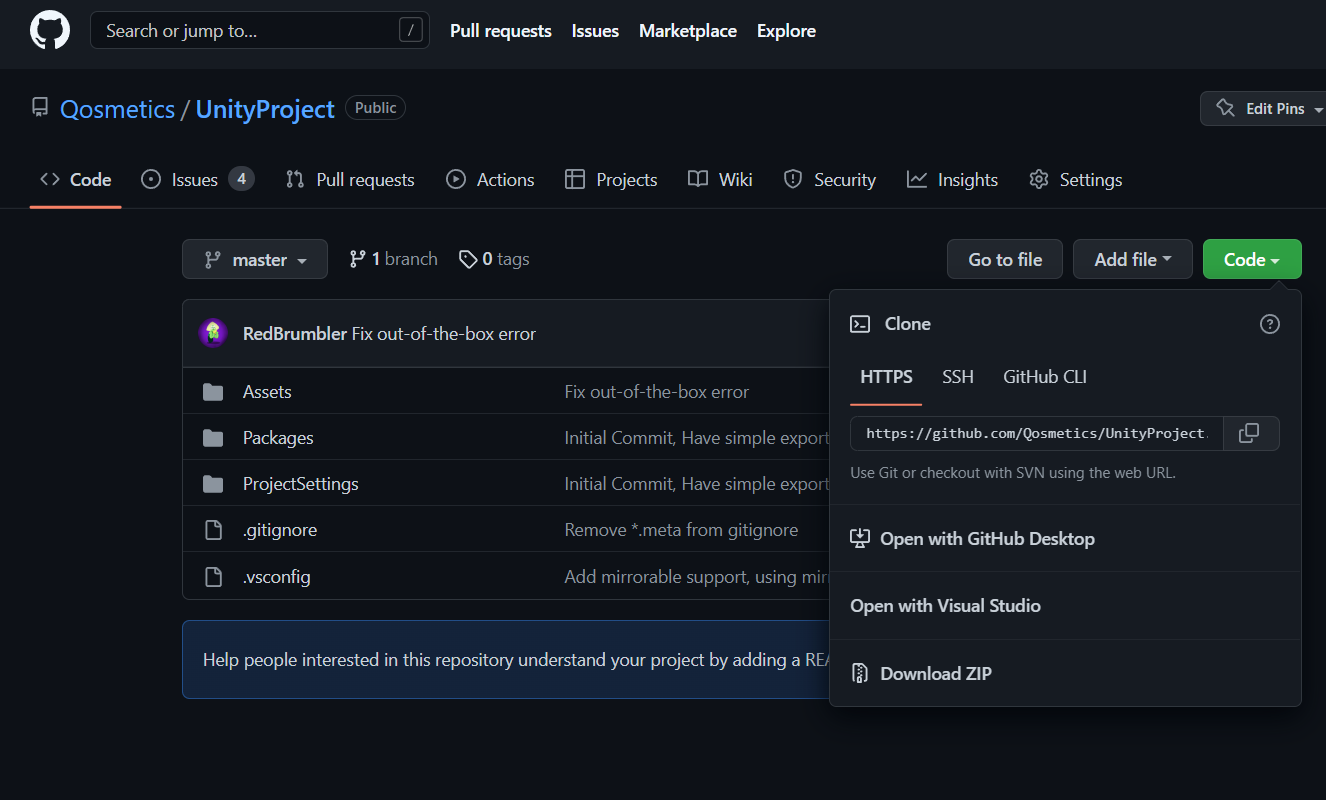Open latest commit message Fix out-of-the-box error

pyautogui.click(x=444, y=333)
